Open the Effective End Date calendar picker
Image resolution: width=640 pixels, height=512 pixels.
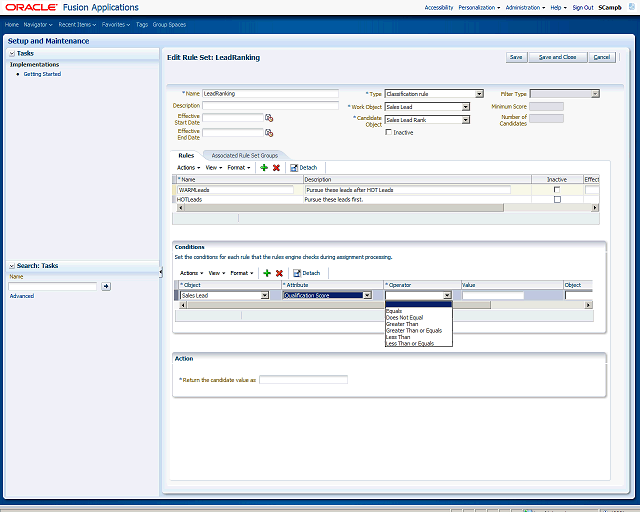click(x=269, y=133)
